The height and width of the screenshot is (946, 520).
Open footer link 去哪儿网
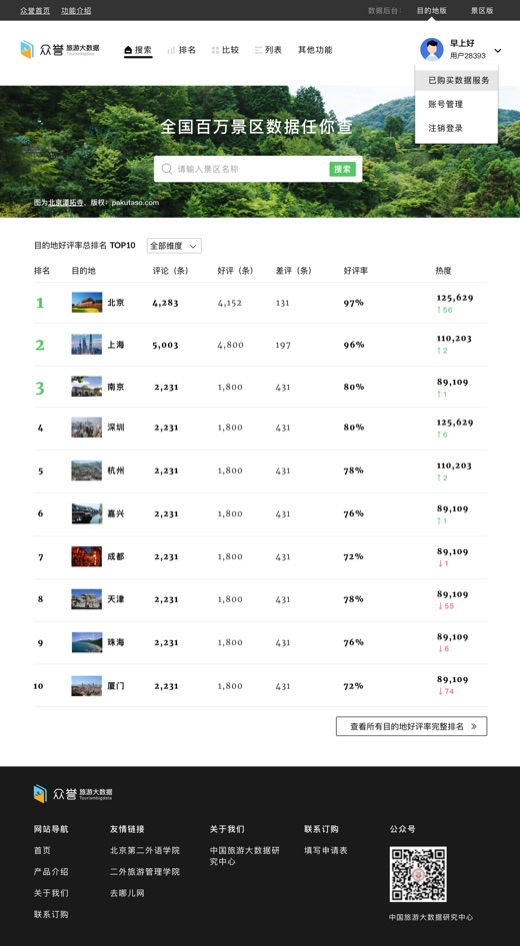click(x=127, y=893)
